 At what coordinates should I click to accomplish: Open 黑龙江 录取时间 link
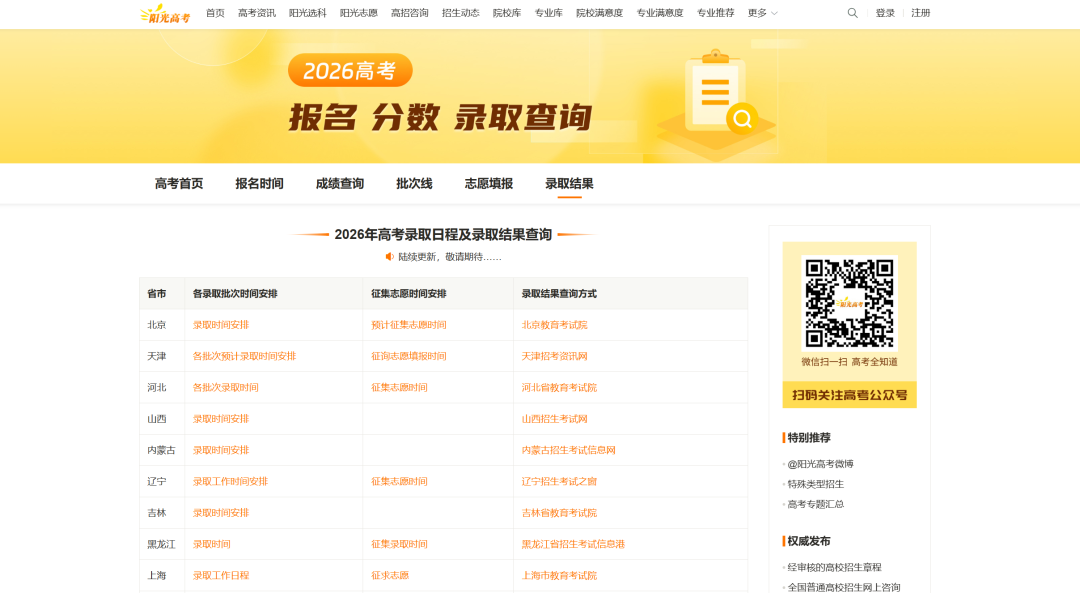tap(211, 544)
